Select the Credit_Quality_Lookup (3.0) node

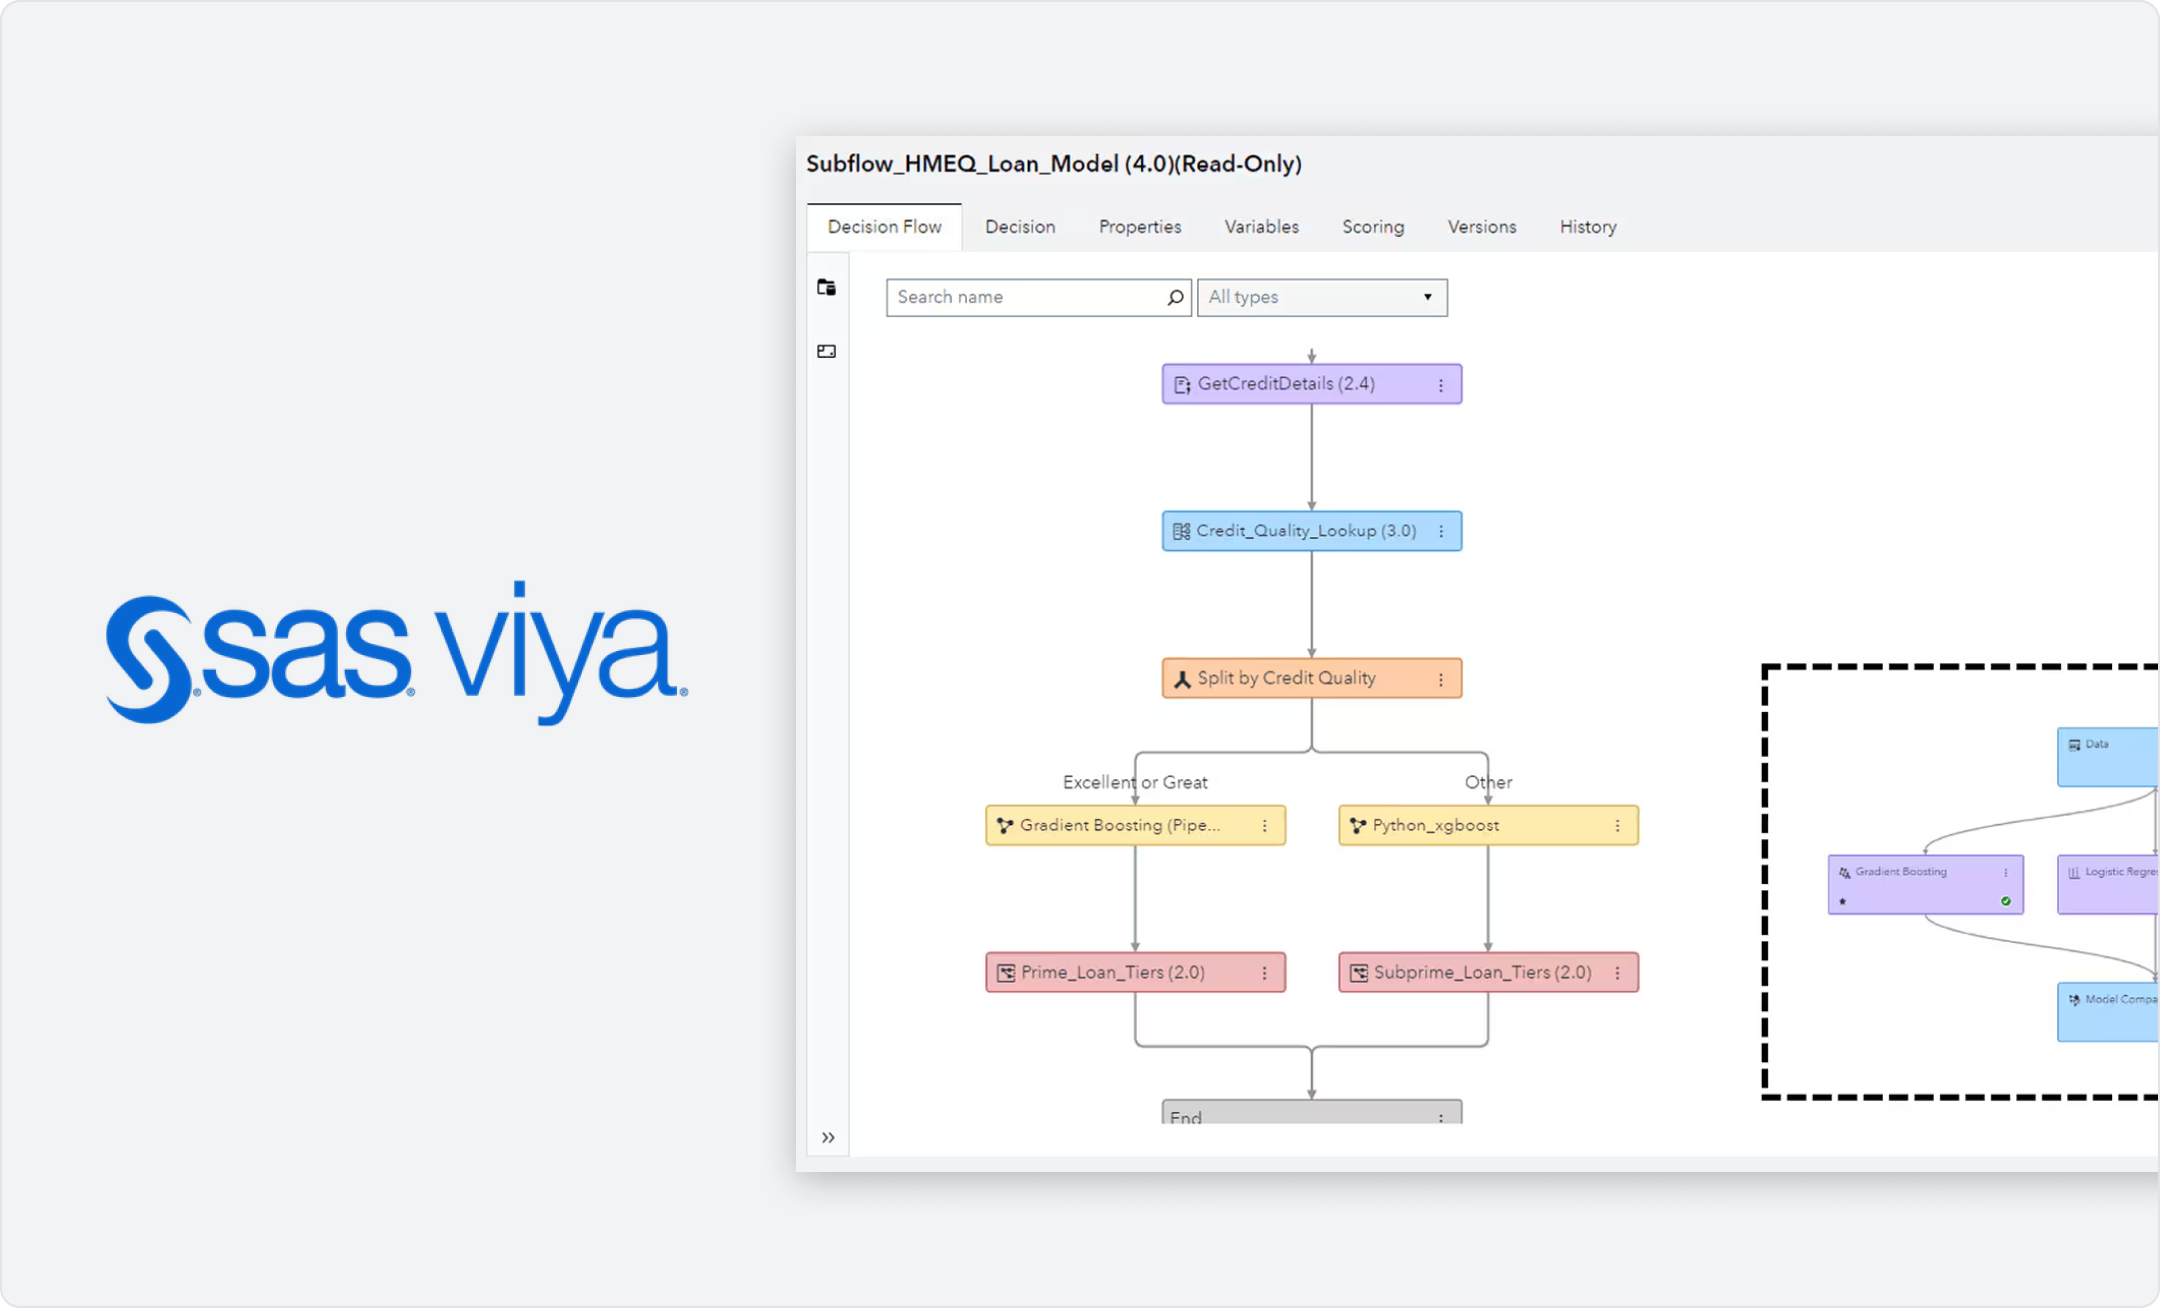pos(1311,531)
